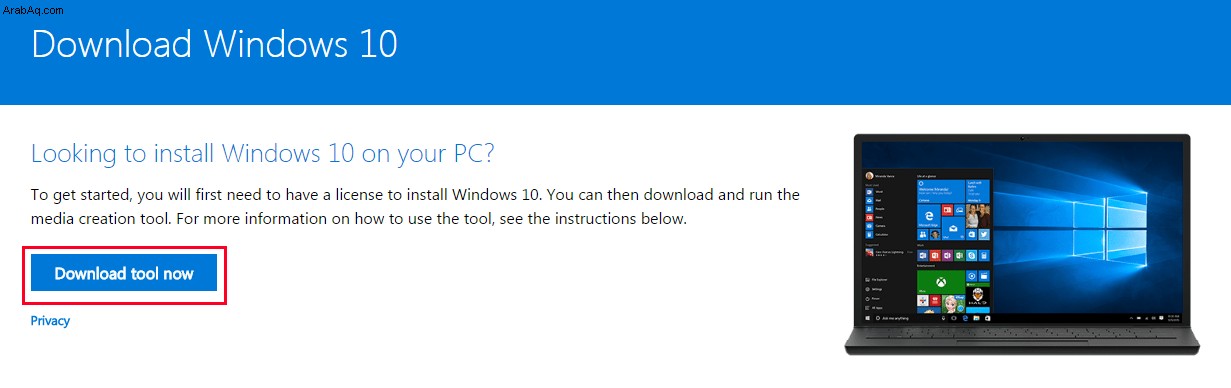Screen dimensions: 1231x388
Task: Click the ArabAq.com watermark text
Action: coord(33,9)
